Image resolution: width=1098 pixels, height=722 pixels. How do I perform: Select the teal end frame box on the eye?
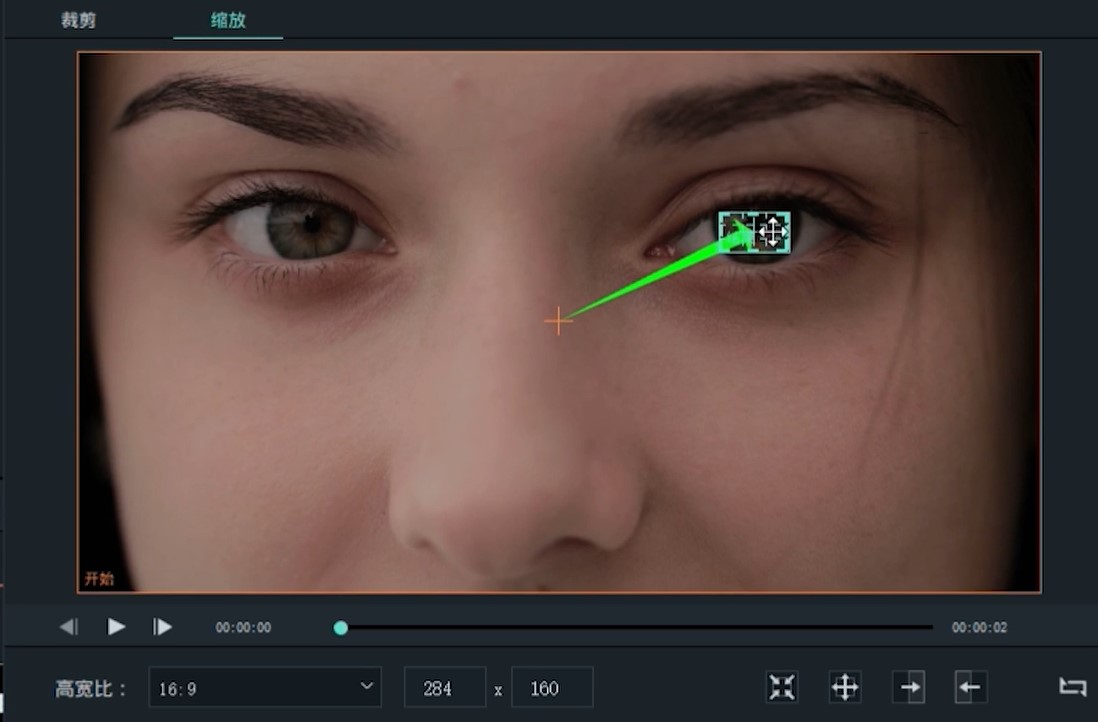(x=755, y=232)
